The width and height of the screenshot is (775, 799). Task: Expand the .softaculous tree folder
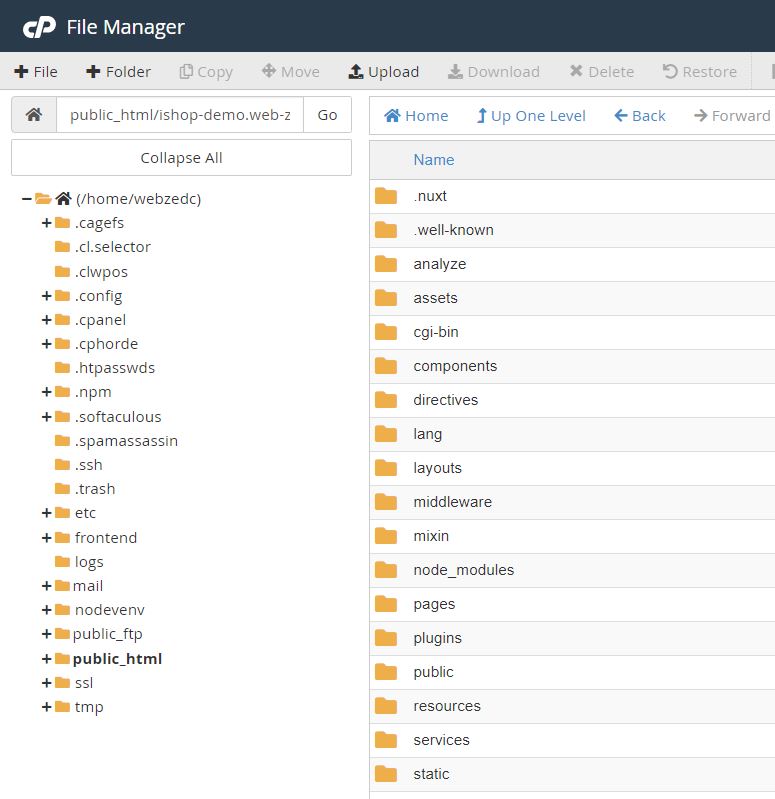click(x=47, y=417)
